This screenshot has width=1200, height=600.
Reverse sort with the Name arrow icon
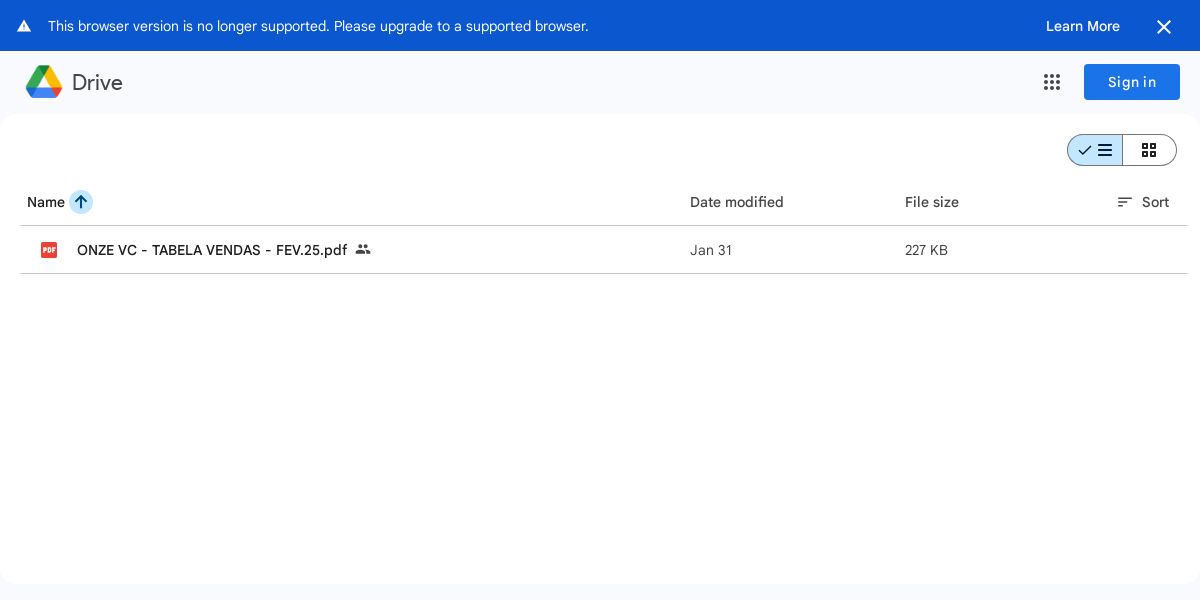[x=81, y=202]
